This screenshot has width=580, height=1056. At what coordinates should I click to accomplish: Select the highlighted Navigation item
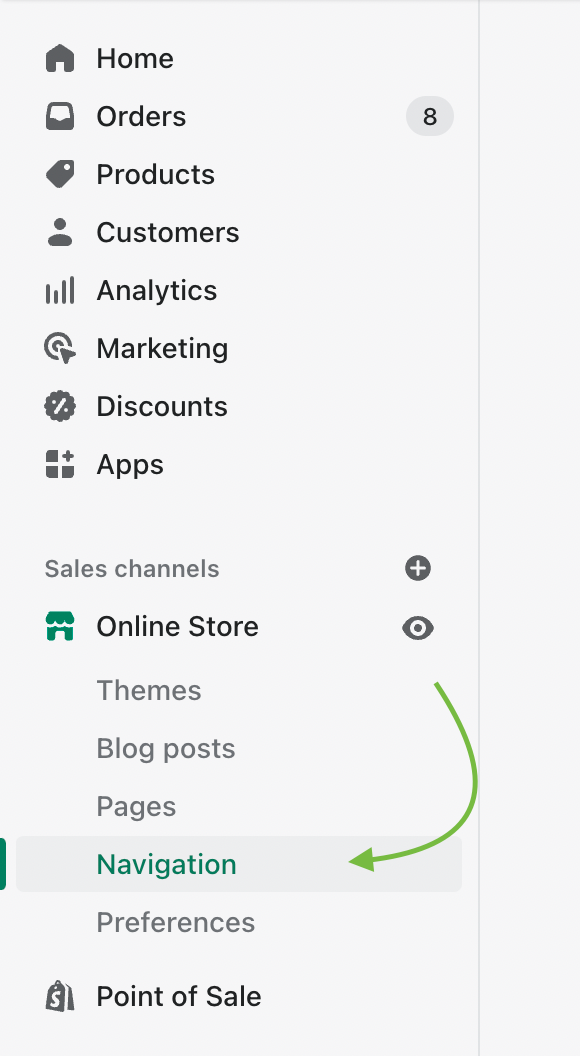[239, 864]
